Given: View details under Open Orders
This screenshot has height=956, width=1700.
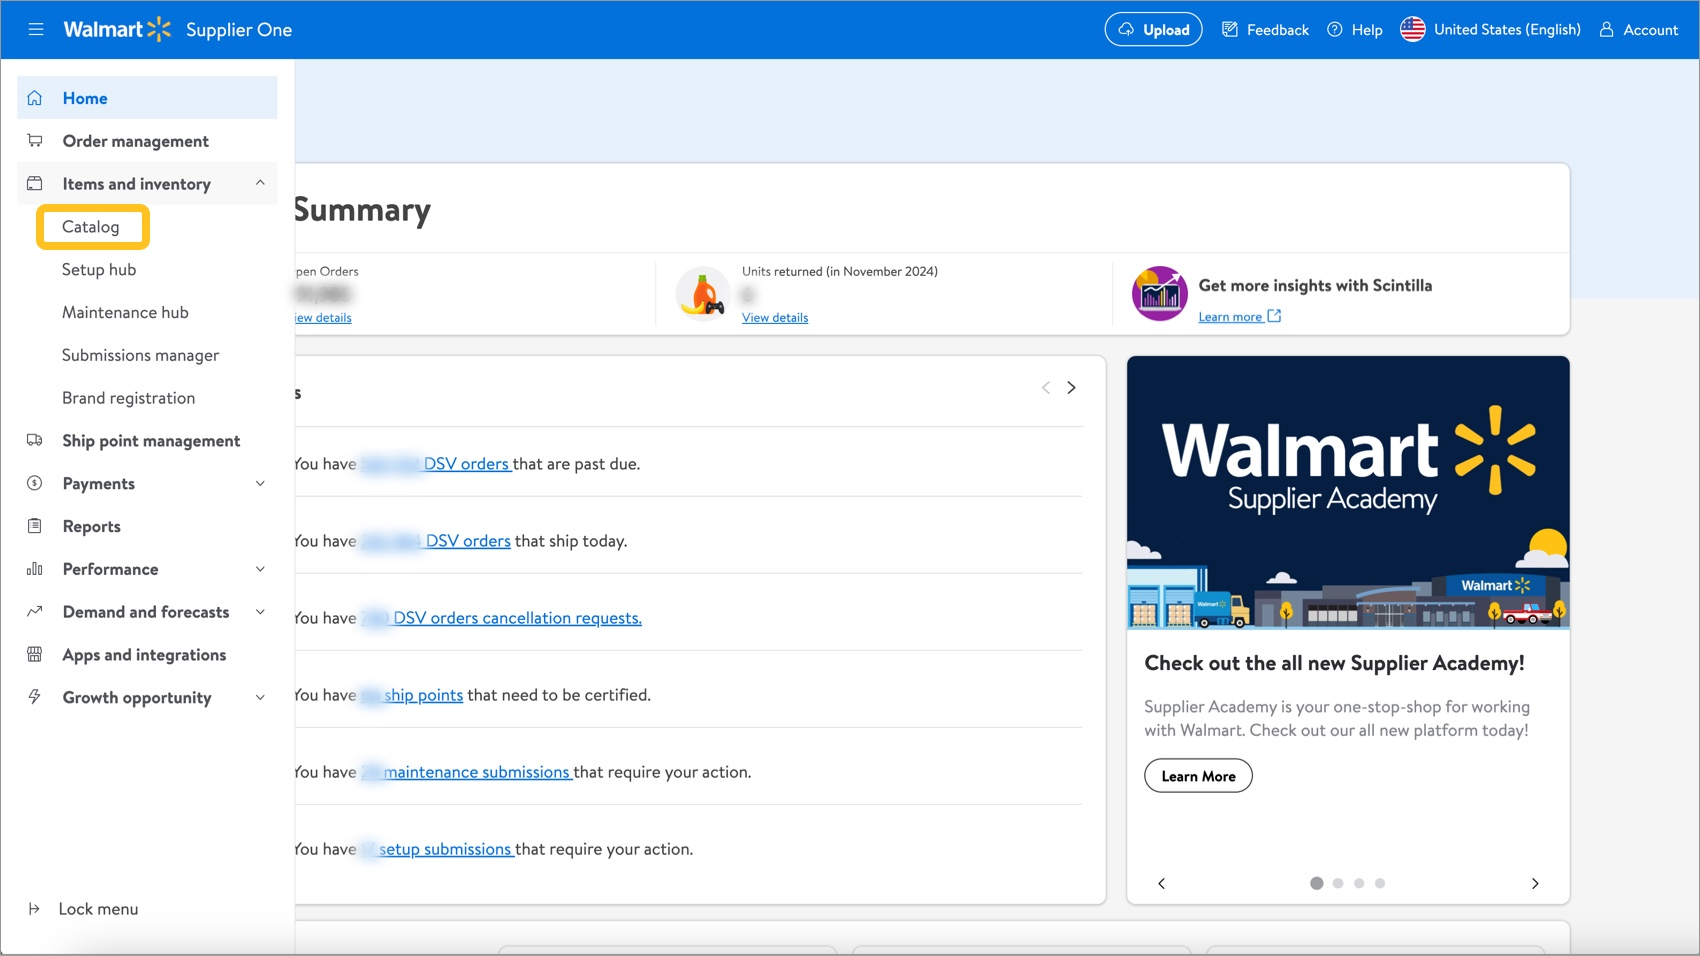Looking at the screenshot, I should pyautogui.click(x=323, y=318).
